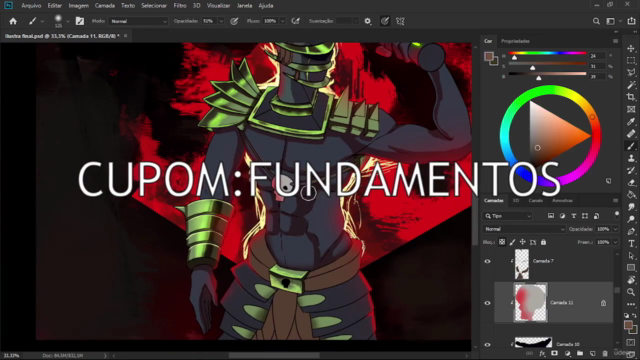
Task: Open the brush Mode dropdown
Action: (x=138, y=21)
